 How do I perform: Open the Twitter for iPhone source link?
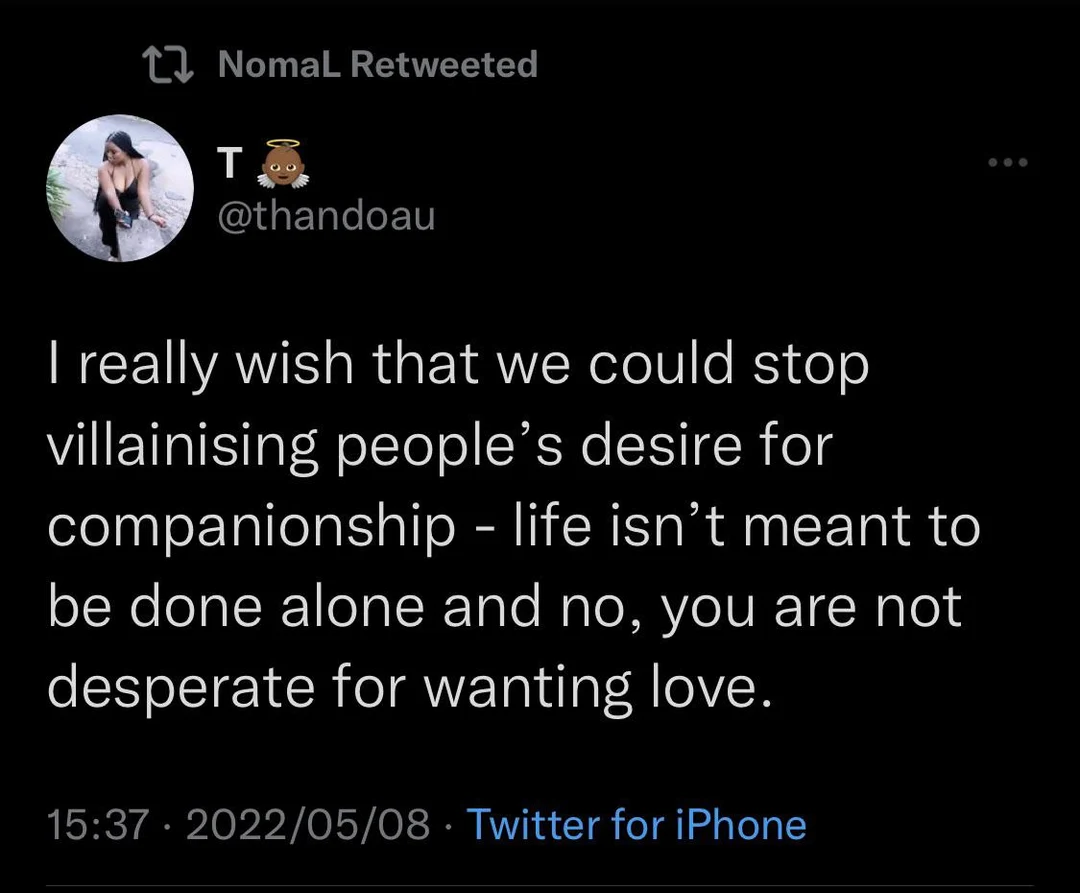636,825
